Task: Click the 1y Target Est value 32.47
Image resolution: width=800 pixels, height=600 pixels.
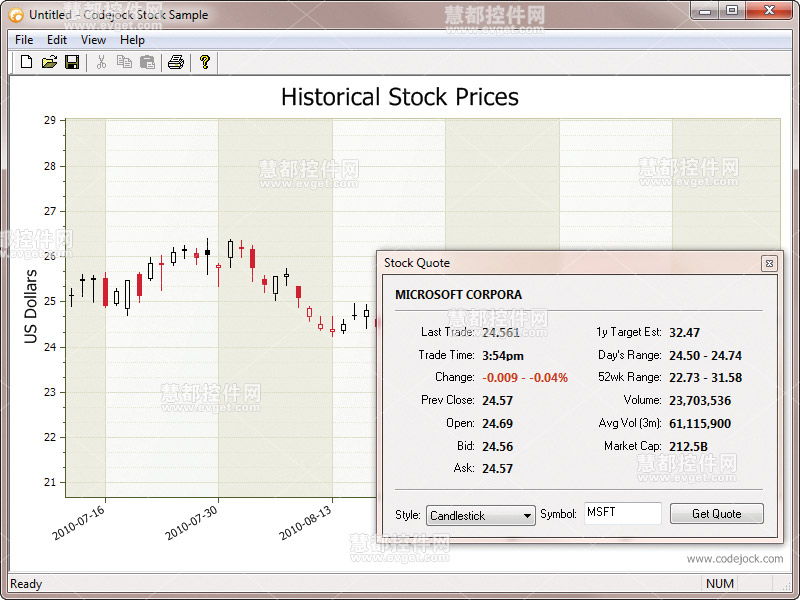Action: pyautogui.click(x=684, y=333)
